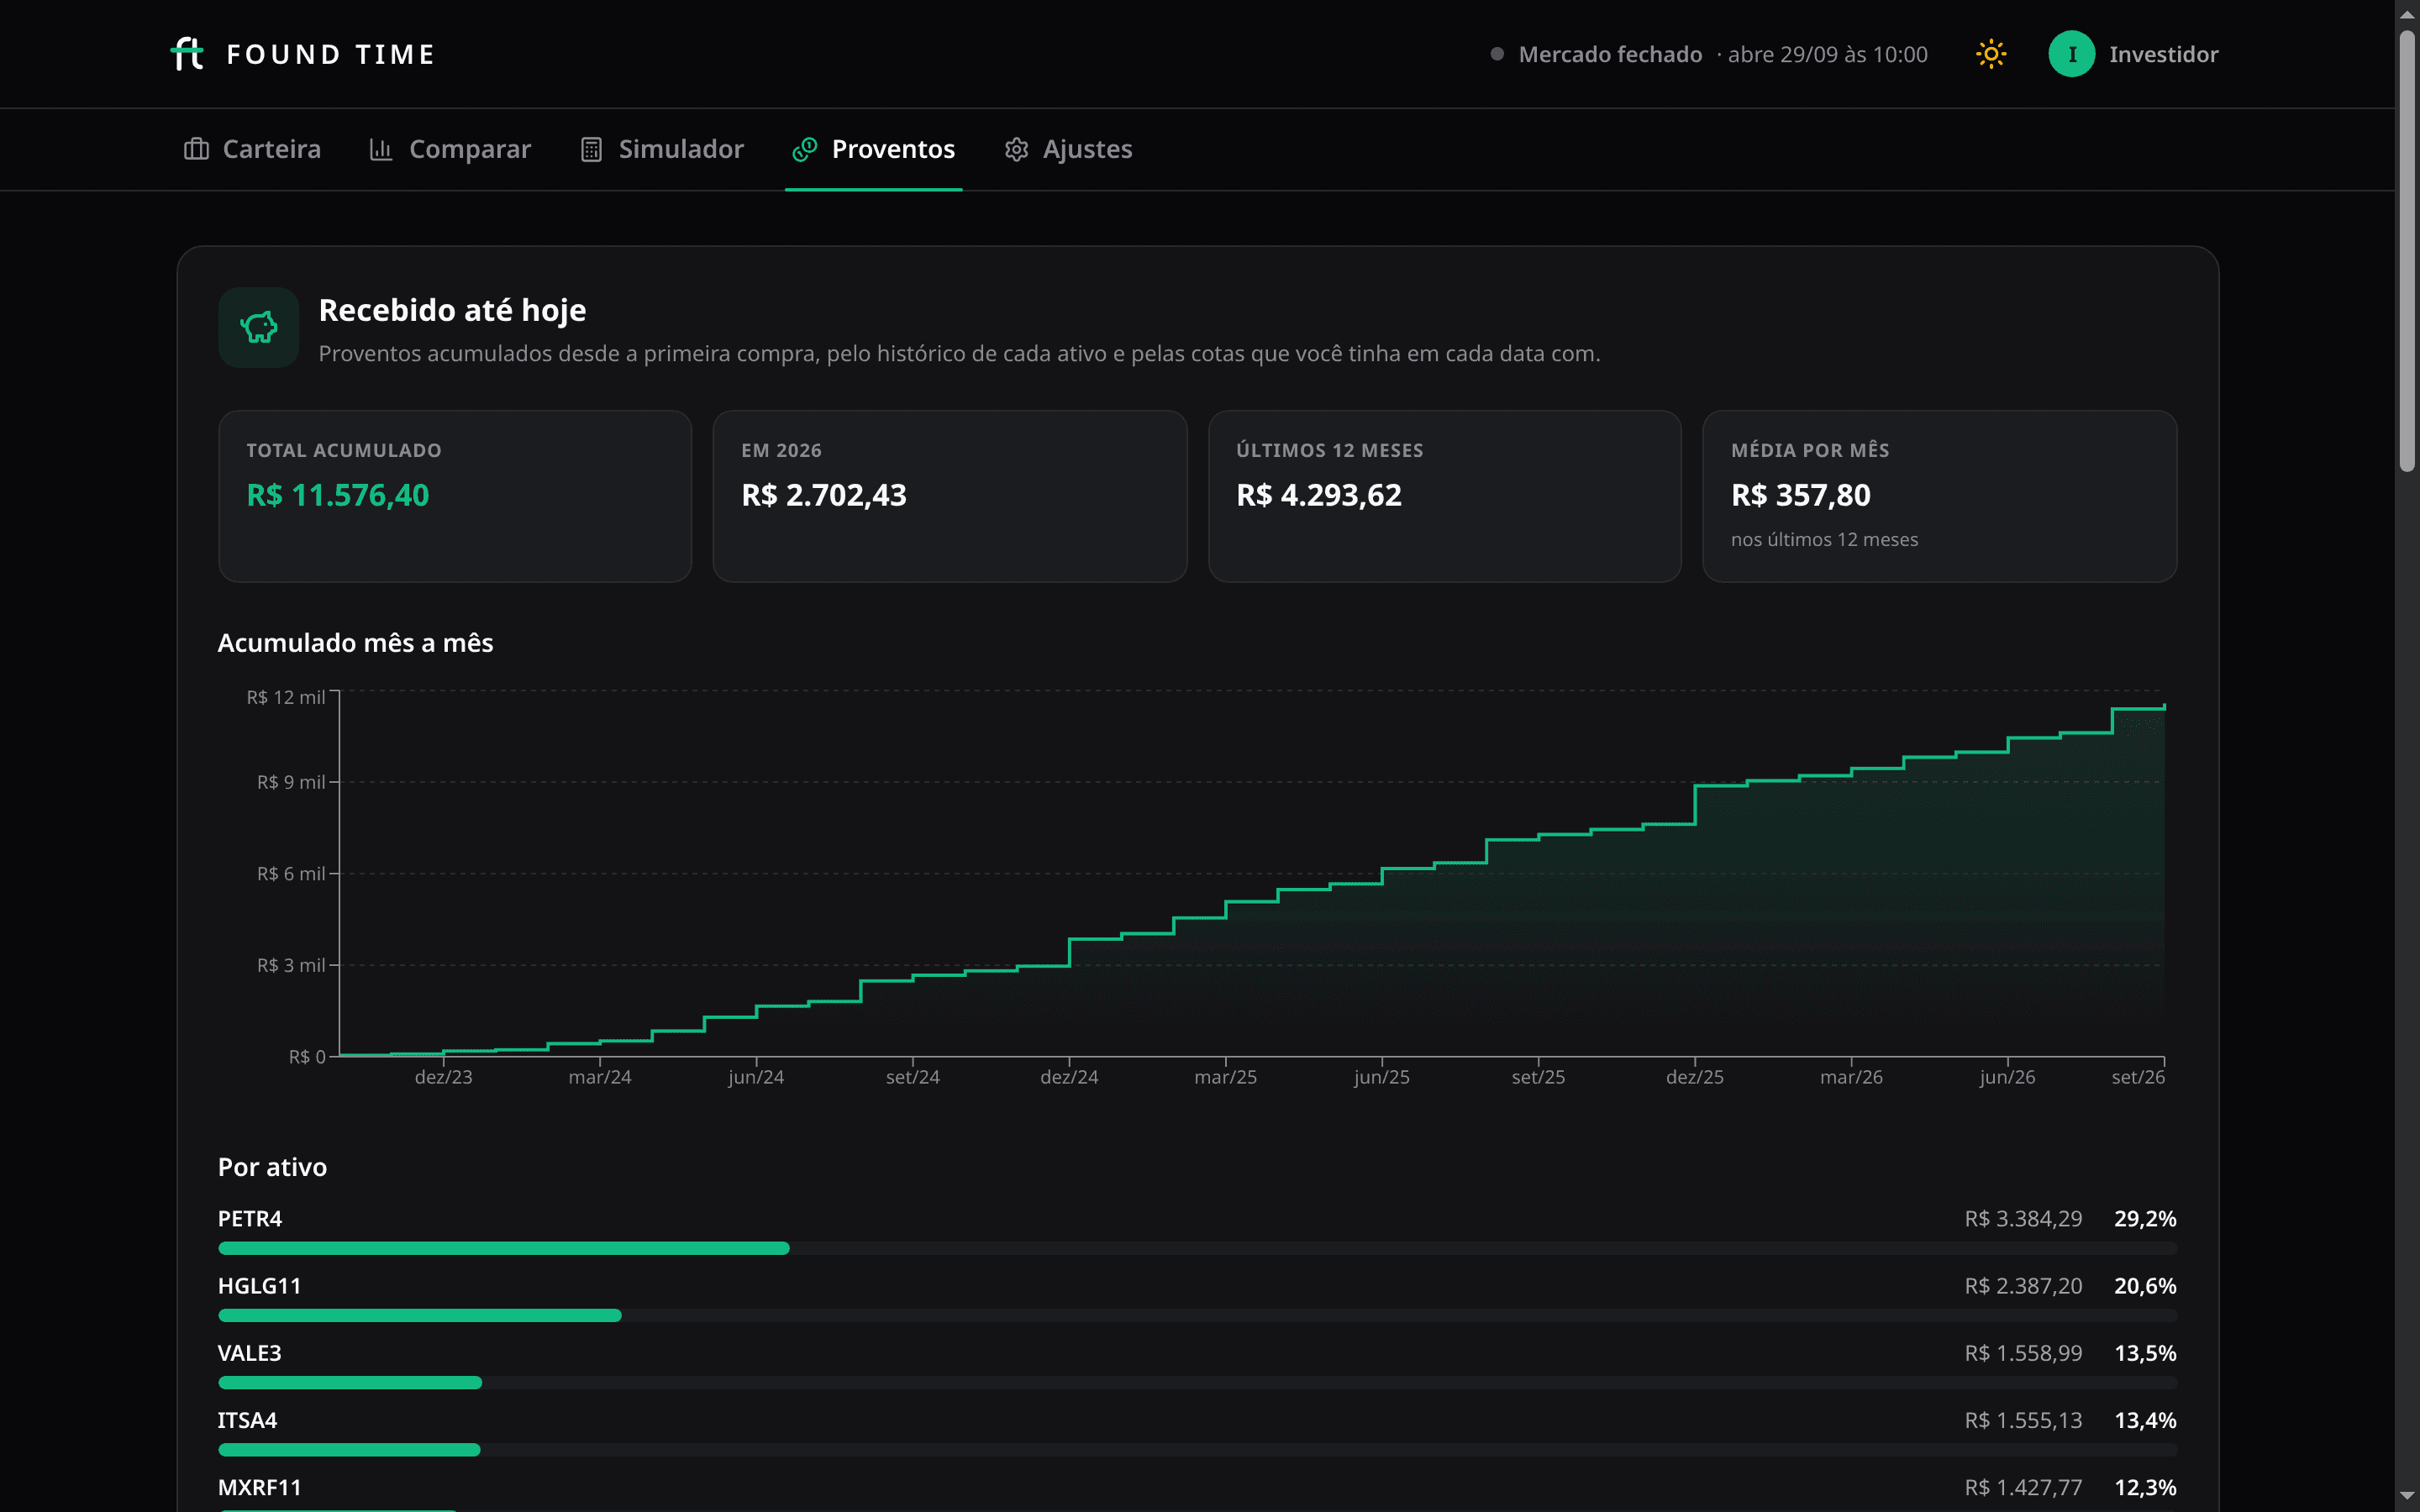Click the FOUND TIME brand name

pos(331,54)
